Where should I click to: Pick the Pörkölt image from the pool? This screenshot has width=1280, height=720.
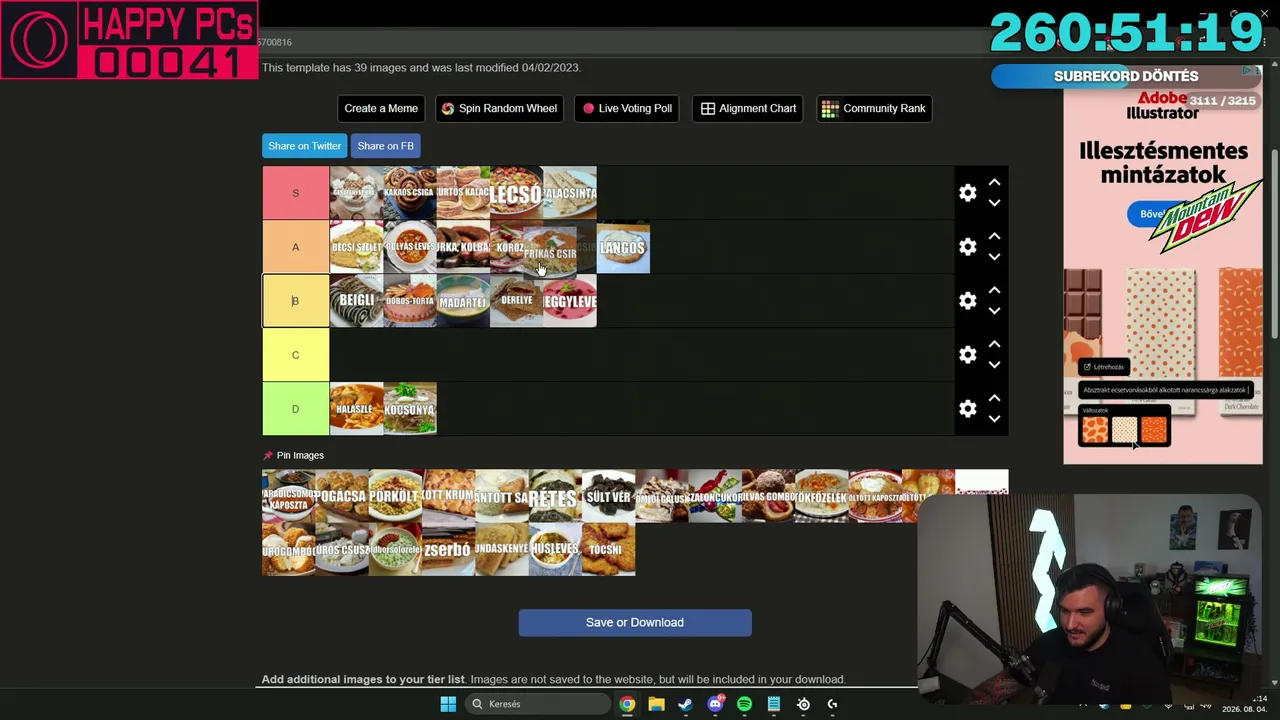[x=395, y=496]
